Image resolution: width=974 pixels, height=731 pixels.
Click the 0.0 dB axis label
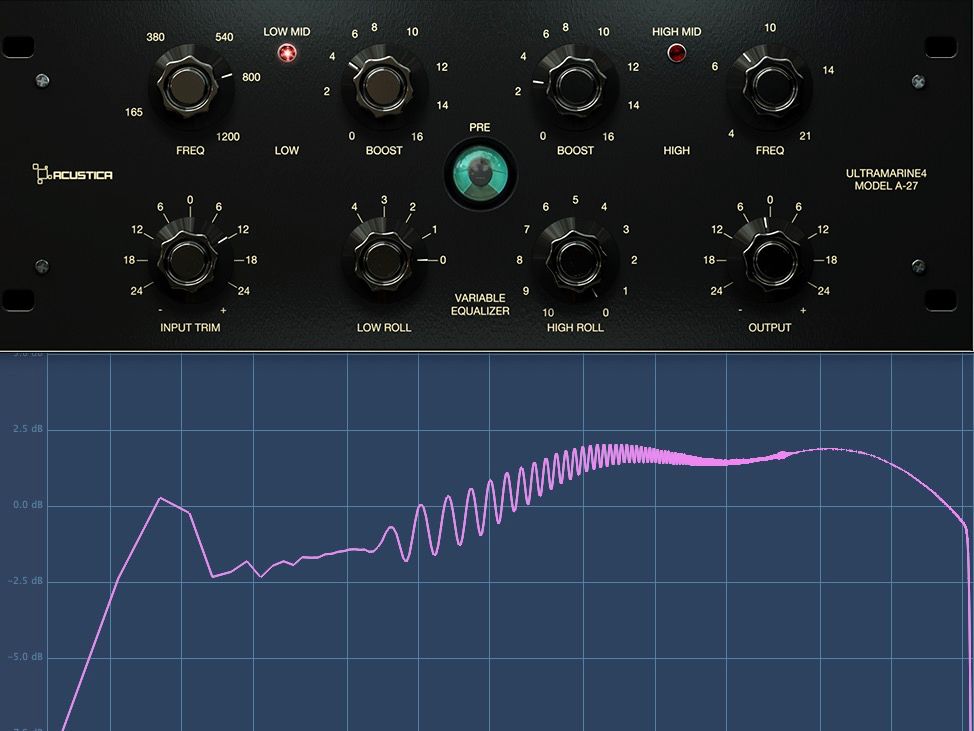click(28, 505)
